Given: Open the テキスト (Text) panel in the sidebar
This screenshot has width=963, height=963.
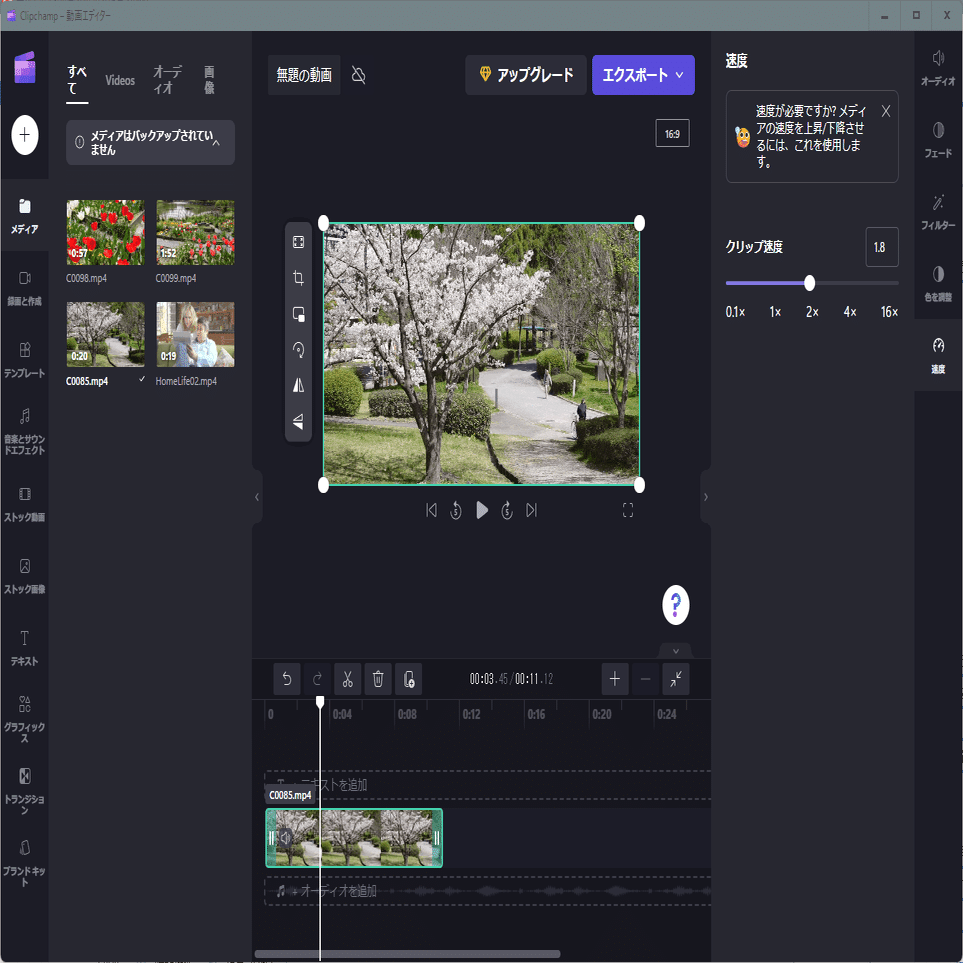Looking at the screenshot, I should pos(23,646).
